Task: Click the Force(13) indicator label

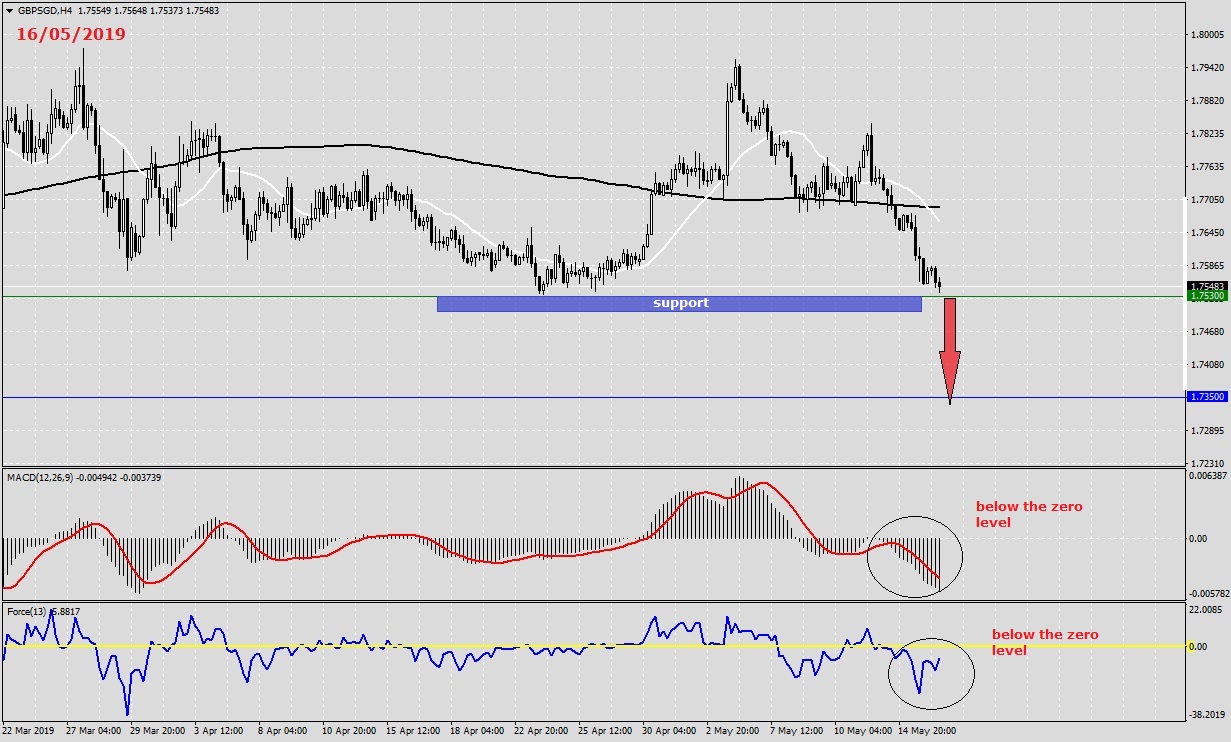Action: [x=26, y=611]
